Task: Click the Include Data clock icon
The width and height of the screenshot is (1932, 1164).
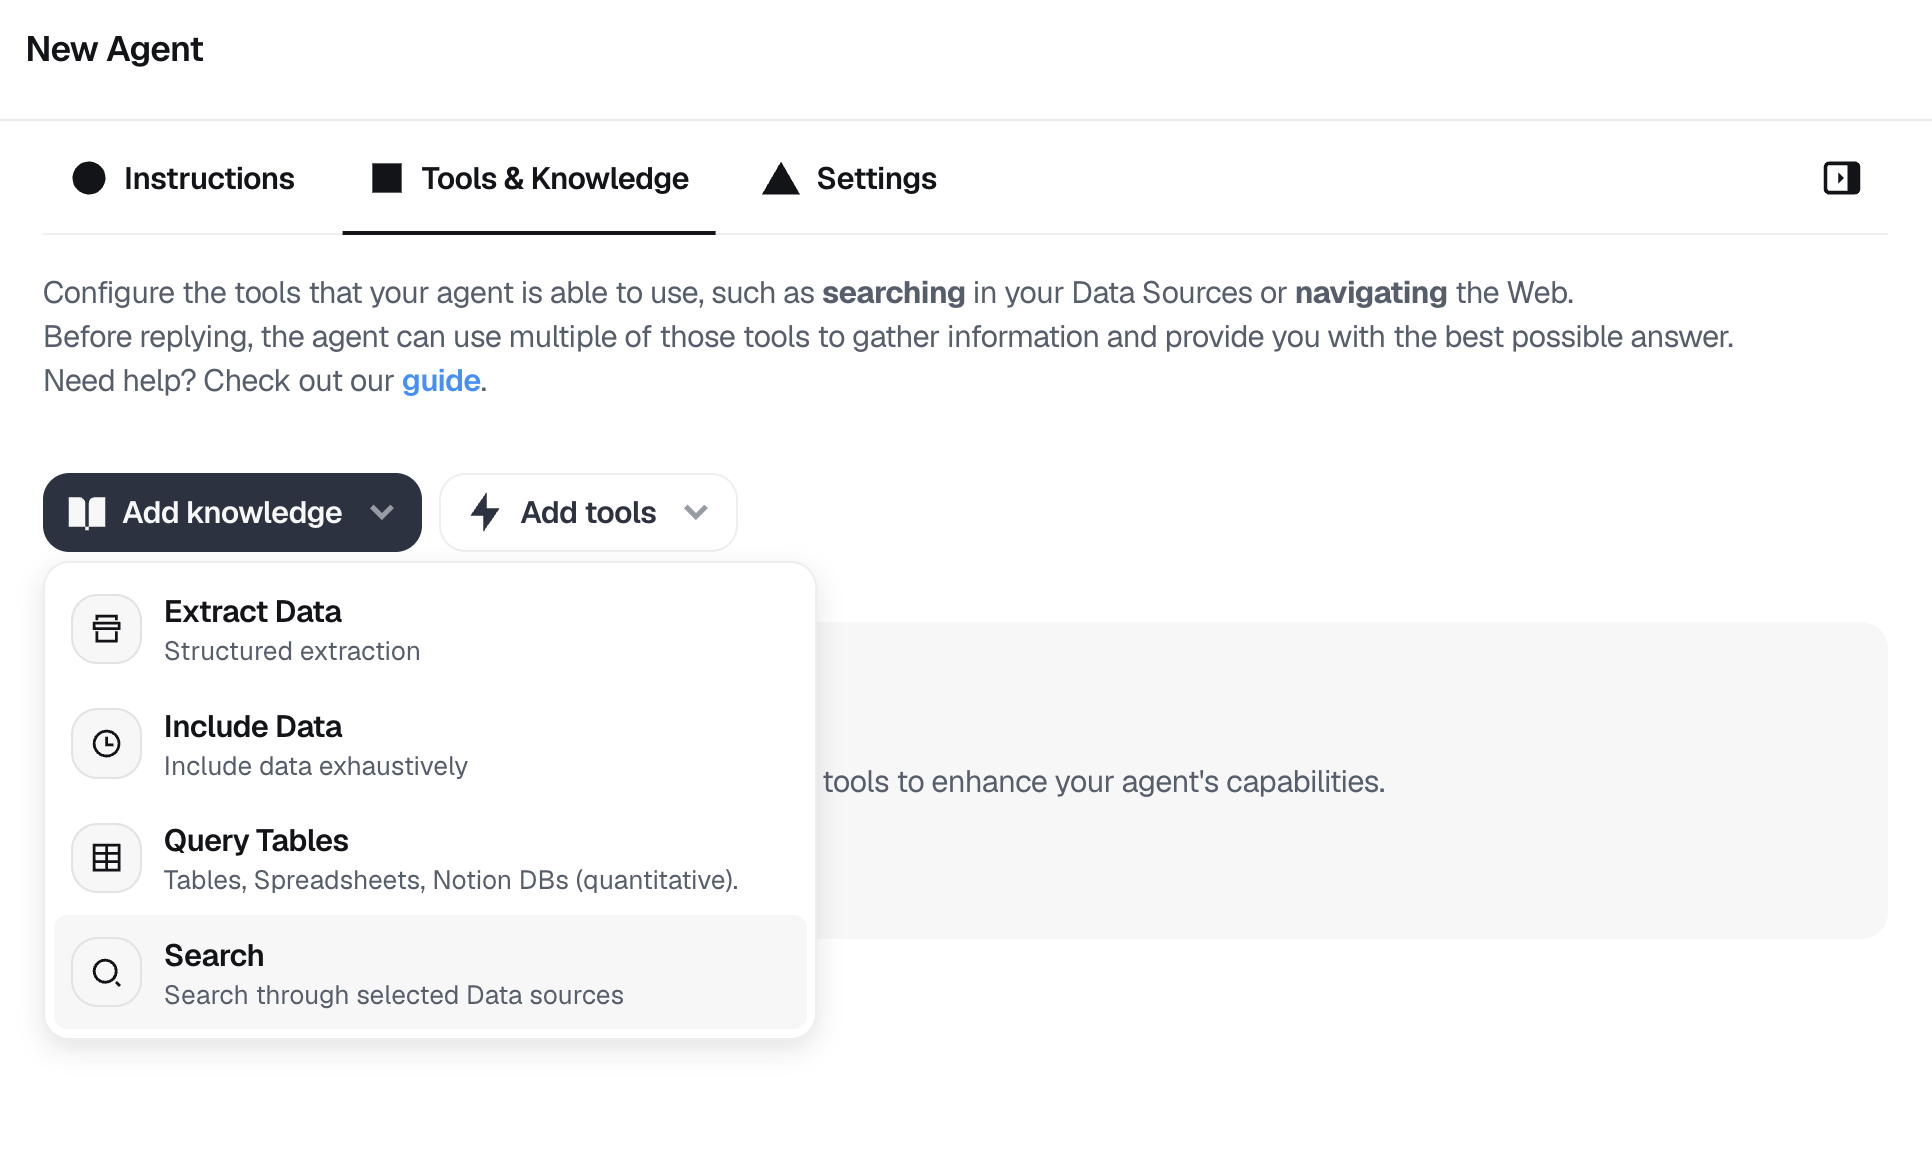Action: [x=106, y=743]
